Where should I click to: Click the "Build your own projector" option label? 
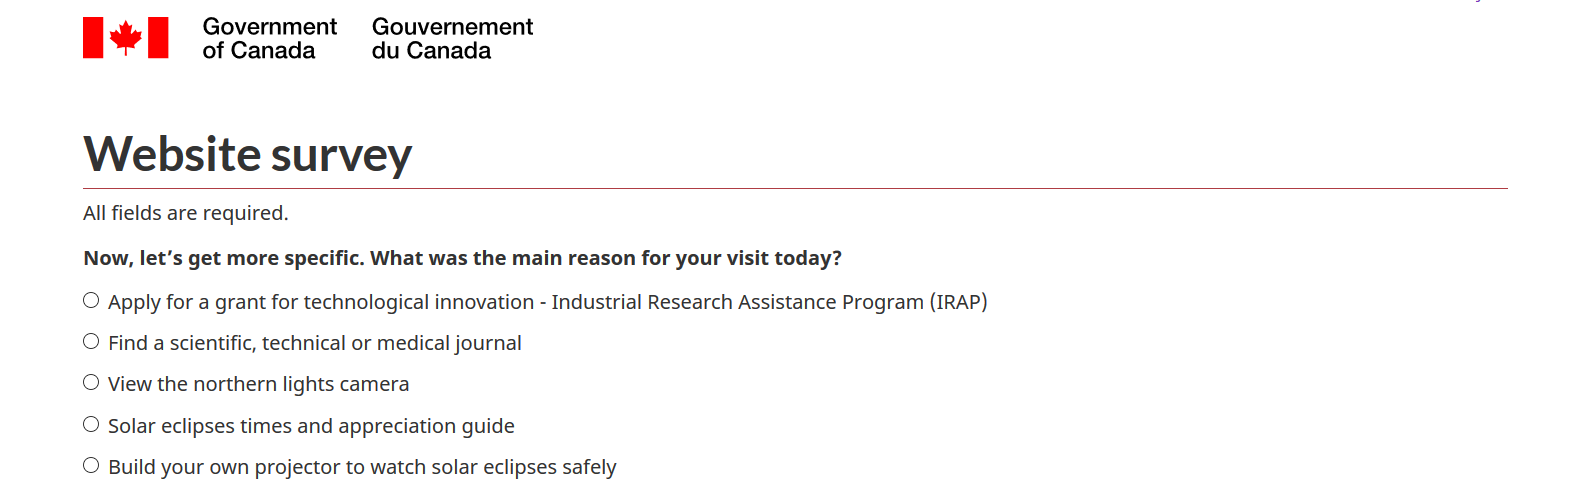pos(362,467)
